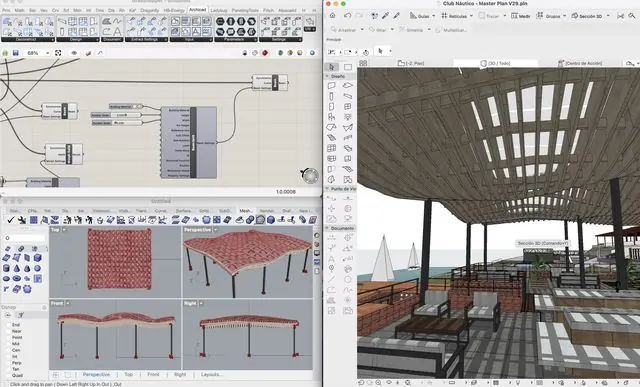Click the Medir button in Archicad toolbar

tap(521, 16)
